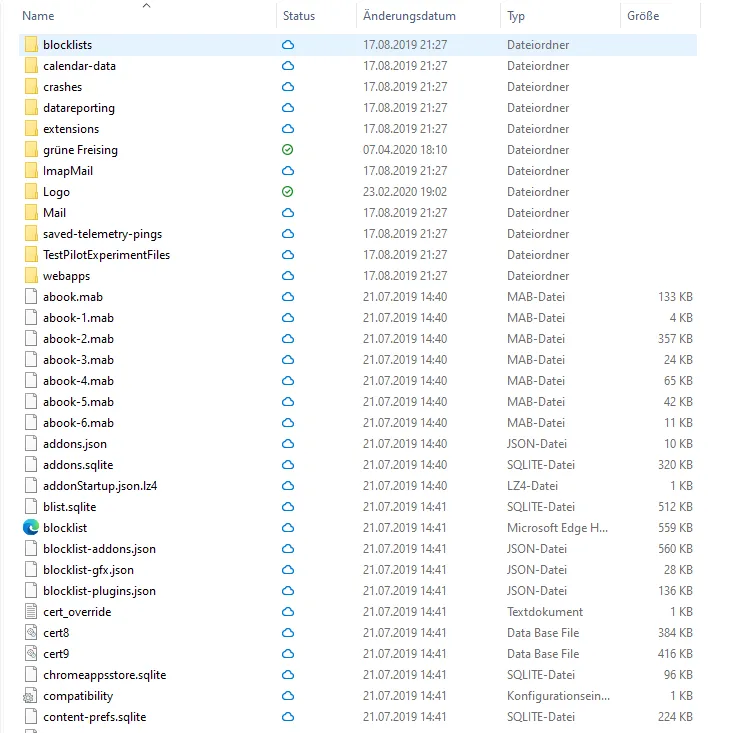741x733 pixels.
Task: Click the 133 KB size value
Action: tap(675, 297)
